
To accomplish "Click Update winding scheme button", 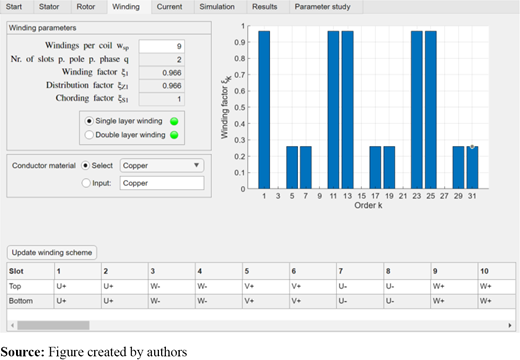I will point(52,252).
